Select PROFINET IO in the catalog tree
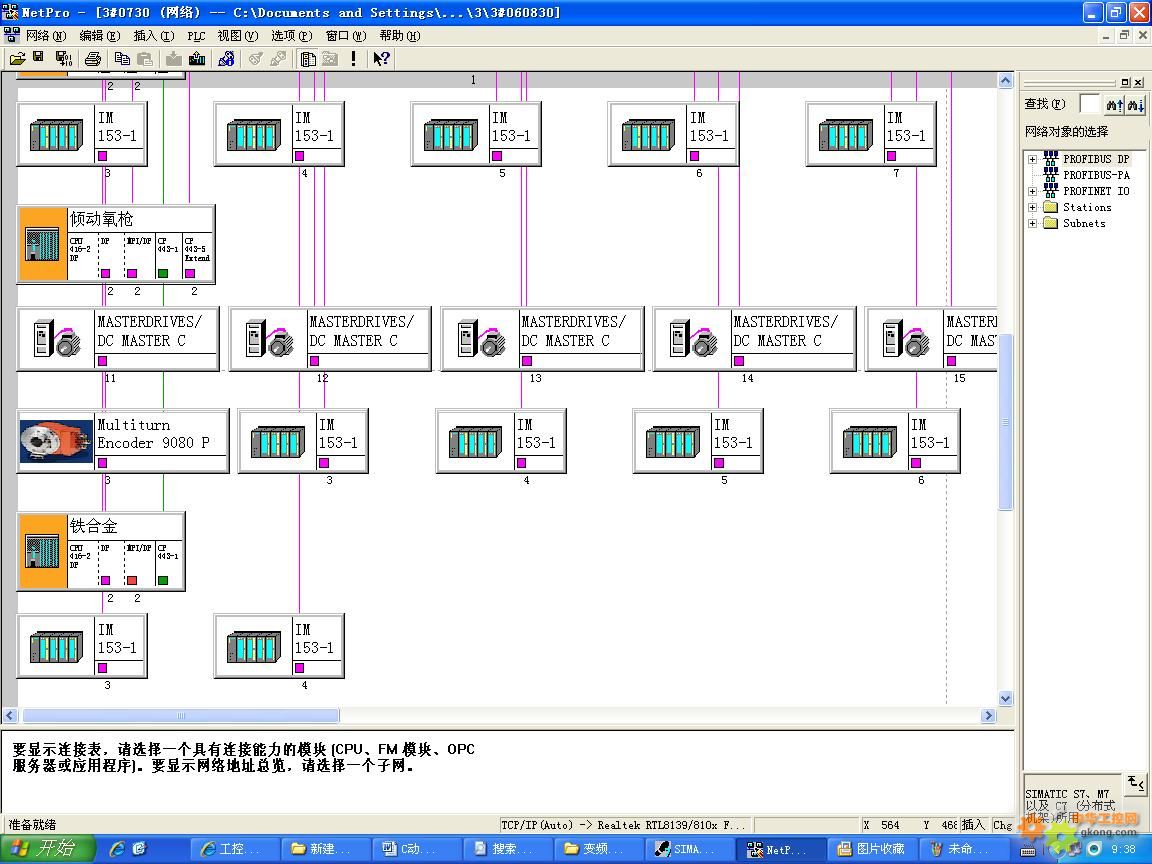The image size is (1152, 864). (x=1096, y=192)
